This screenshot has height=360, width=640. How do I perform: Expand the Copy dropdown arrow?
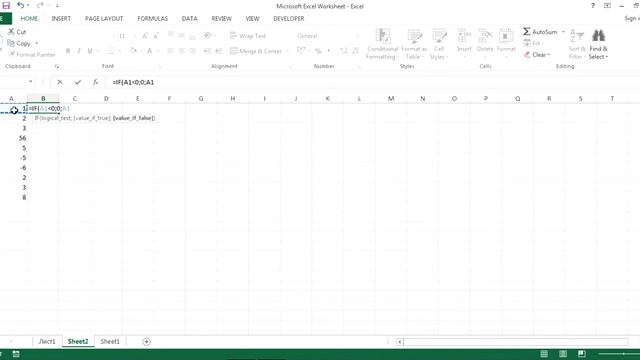(37, 43)
